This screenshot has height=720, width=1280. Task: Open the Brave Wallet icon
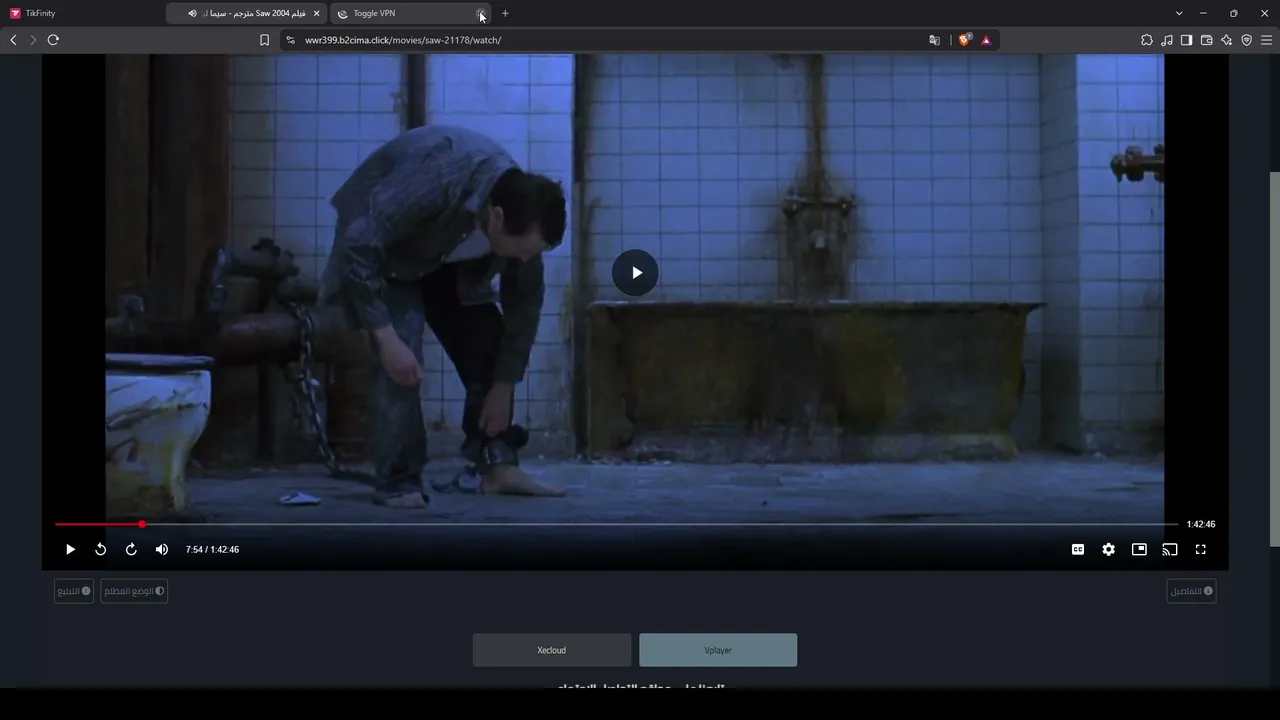[x=1206, y=40]
